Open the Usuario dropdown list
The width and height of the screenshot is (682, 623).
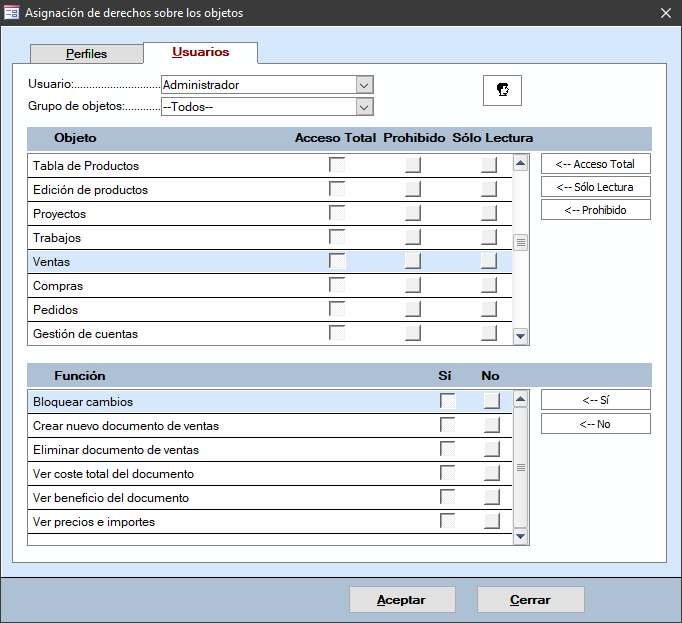tap(364, 85)
